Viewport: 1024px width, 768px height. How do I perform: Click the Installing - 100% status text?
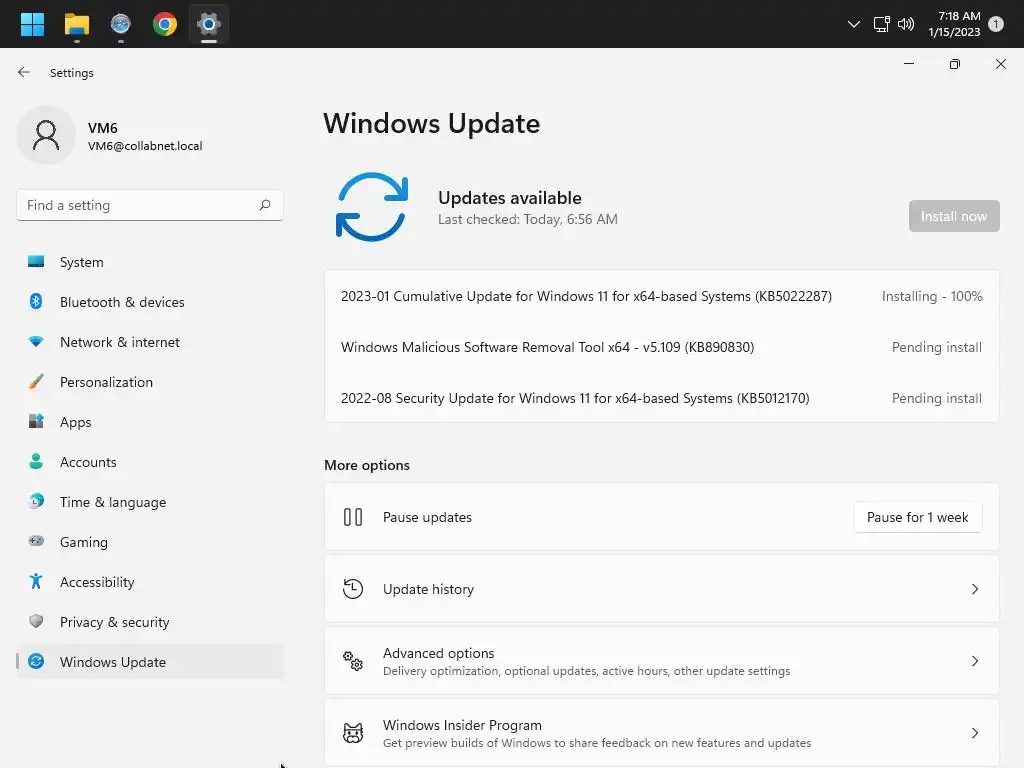tap(932, 296)
